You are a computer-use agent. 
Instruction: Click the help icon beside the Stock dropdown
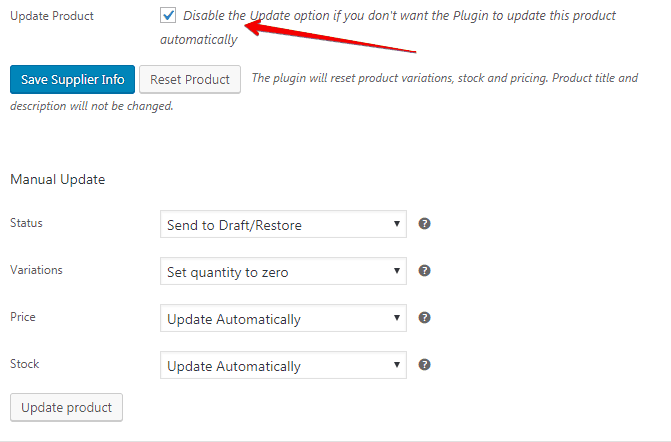coord(424,365)
